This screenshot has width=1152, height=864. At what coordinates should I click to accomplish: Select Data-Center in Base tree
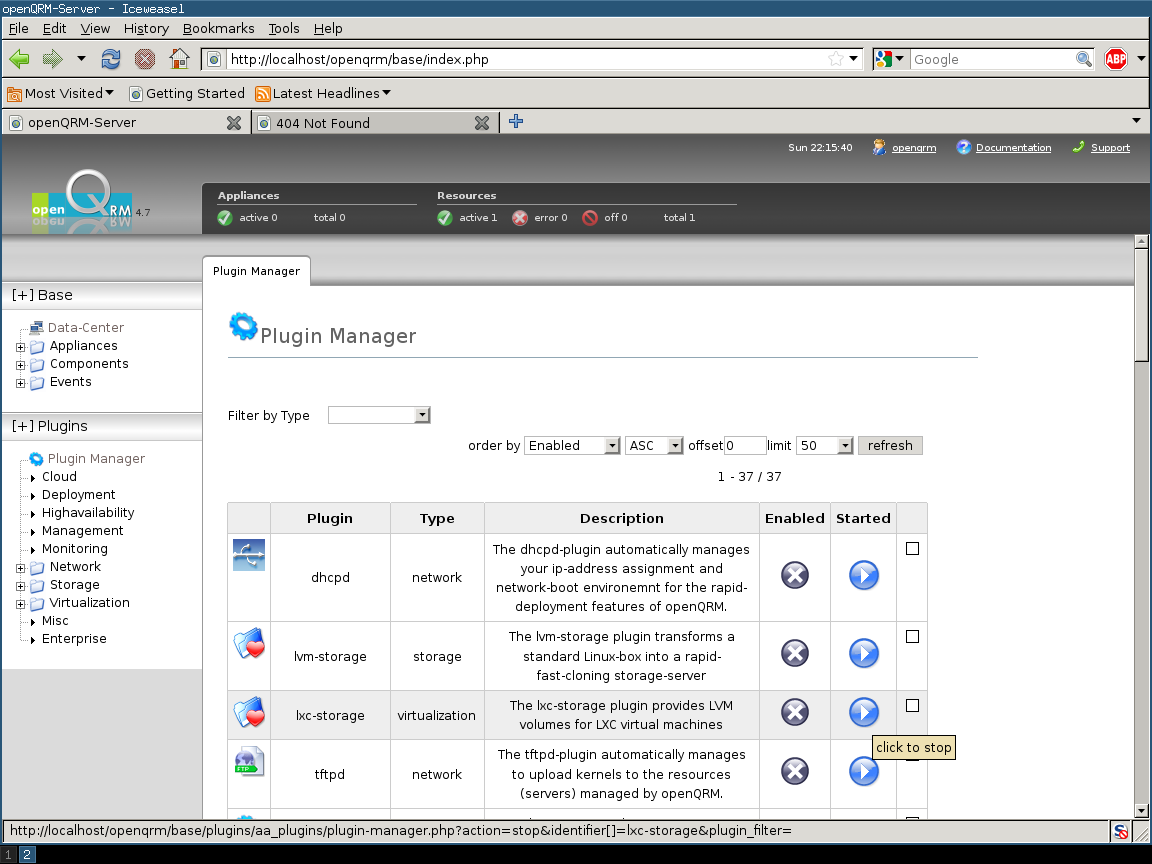pyautogui.click(x=85, y=328)
